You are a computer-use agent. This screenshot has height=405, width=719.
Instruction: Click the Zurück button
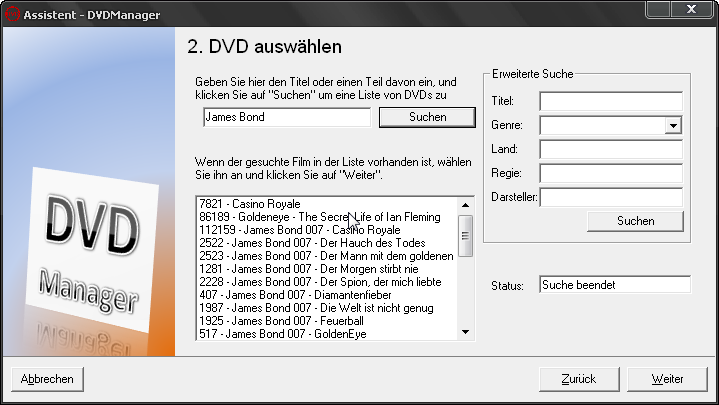579,379
